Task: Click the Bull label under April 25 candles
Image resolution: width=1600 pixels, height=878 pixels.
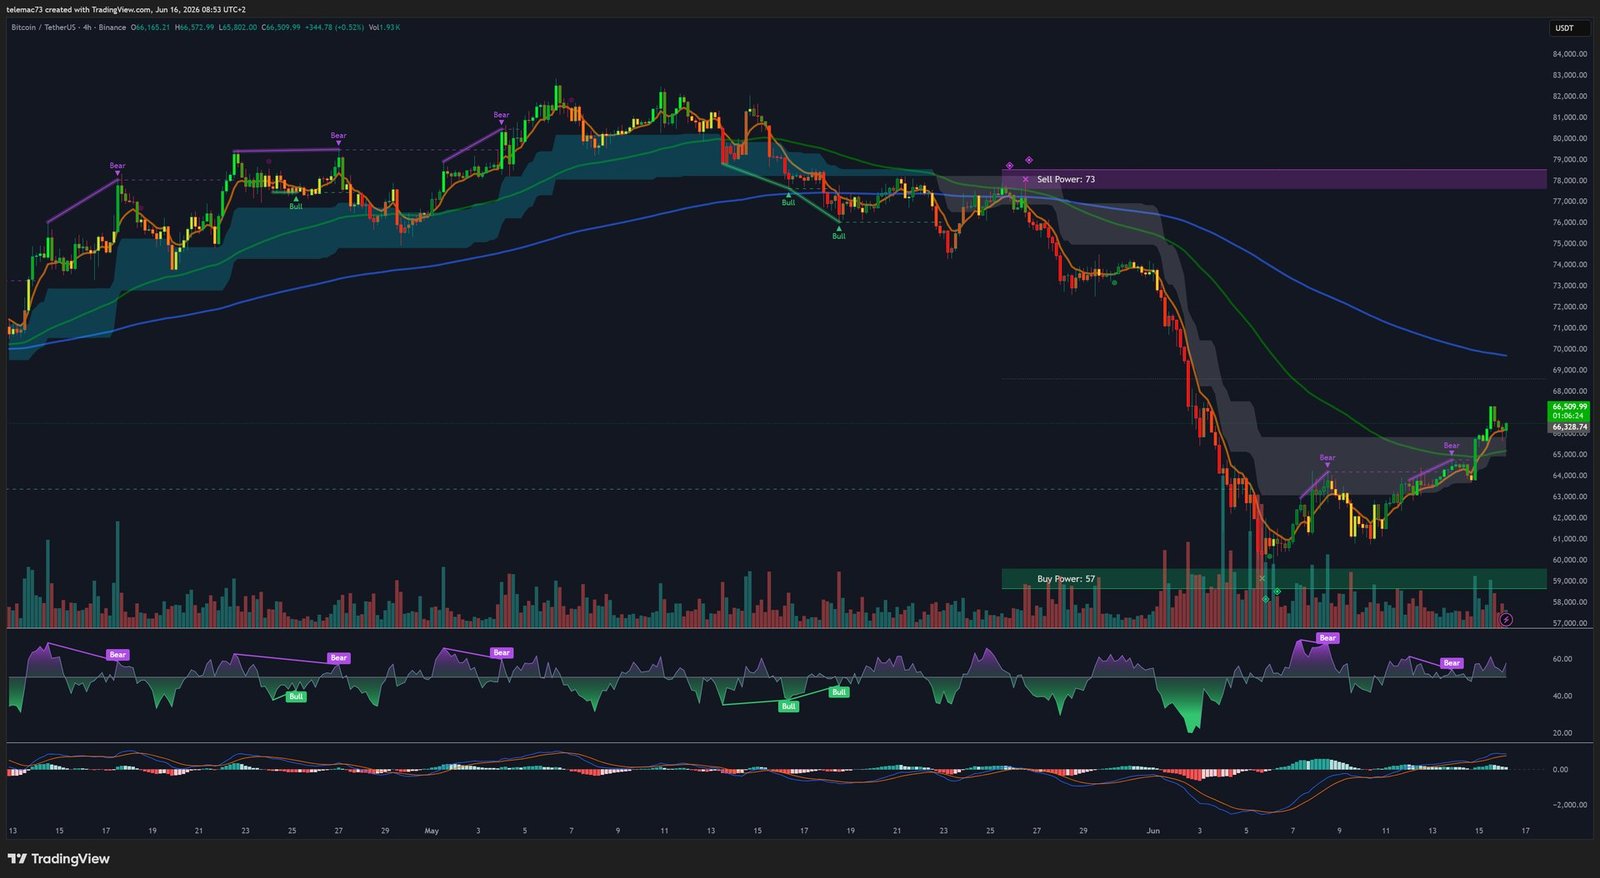Action: 296,206
